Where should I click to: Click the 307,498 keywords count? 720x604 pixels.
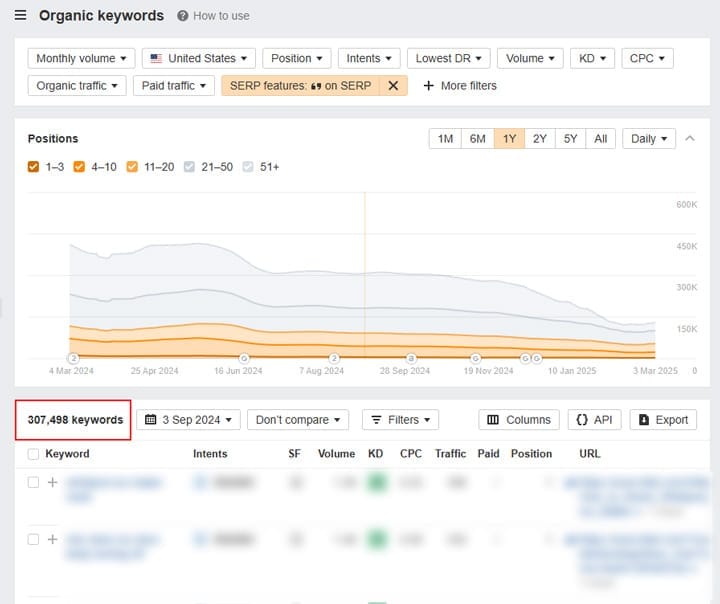pyautogui.click(x=75, y=419)
